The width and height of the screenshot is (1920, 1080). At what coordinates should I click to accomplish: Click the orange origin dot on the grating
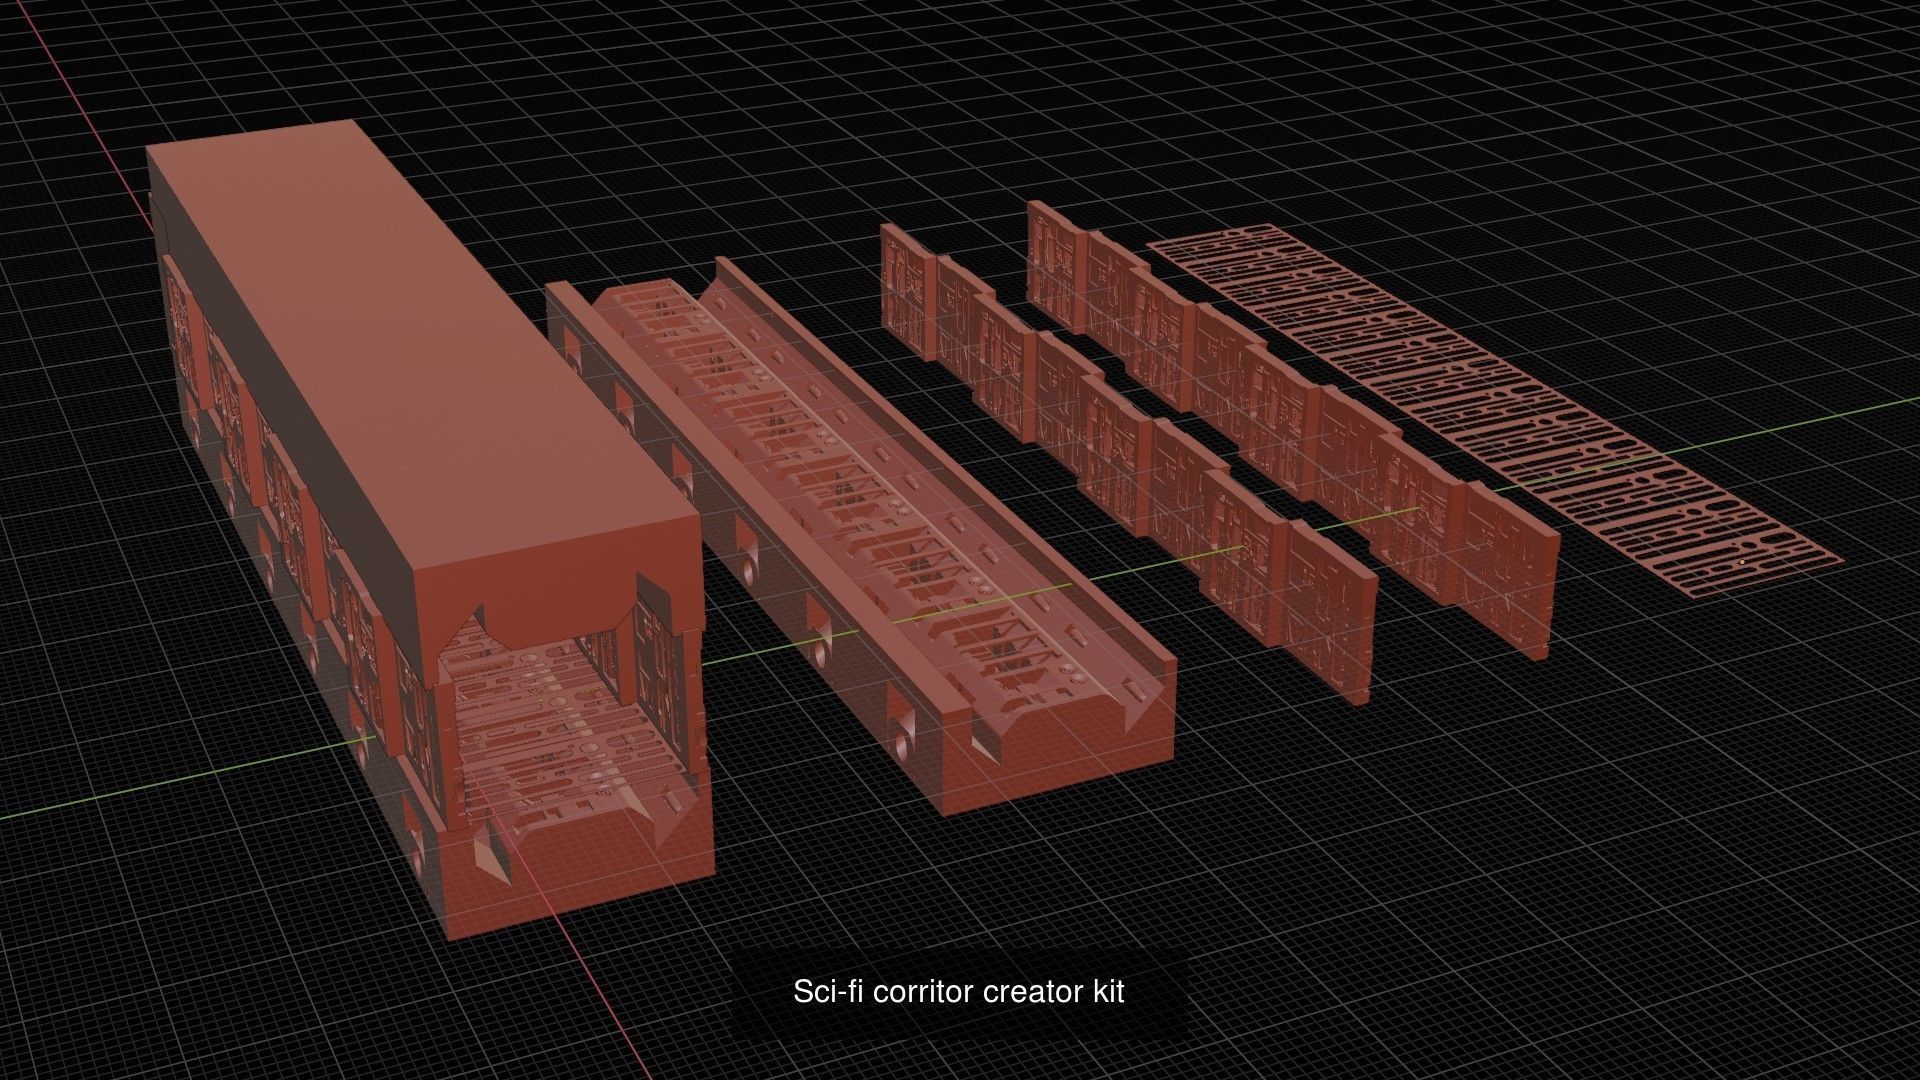point(1741,562)
